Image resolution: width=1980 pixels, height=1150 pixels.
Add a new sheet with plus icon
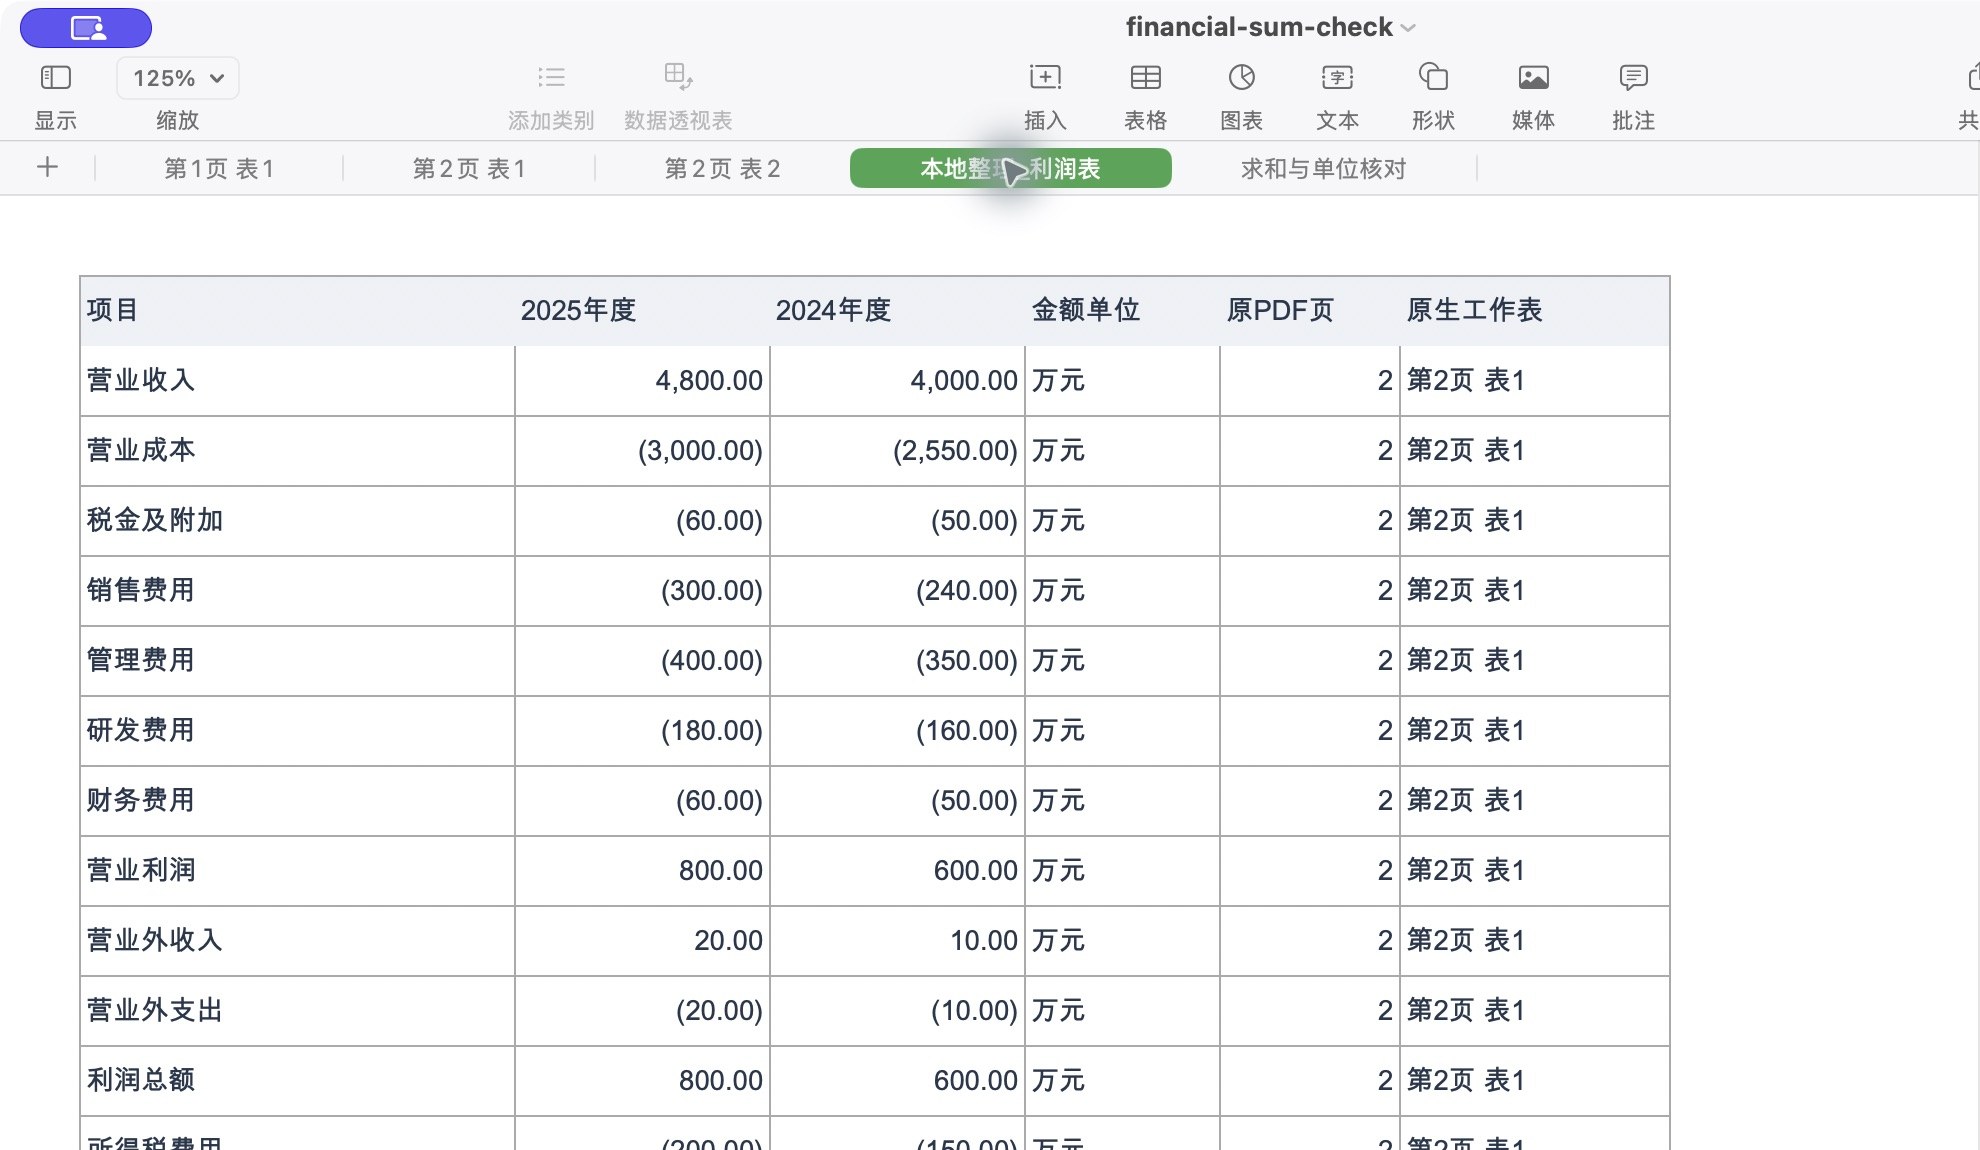tap(47, 167)
